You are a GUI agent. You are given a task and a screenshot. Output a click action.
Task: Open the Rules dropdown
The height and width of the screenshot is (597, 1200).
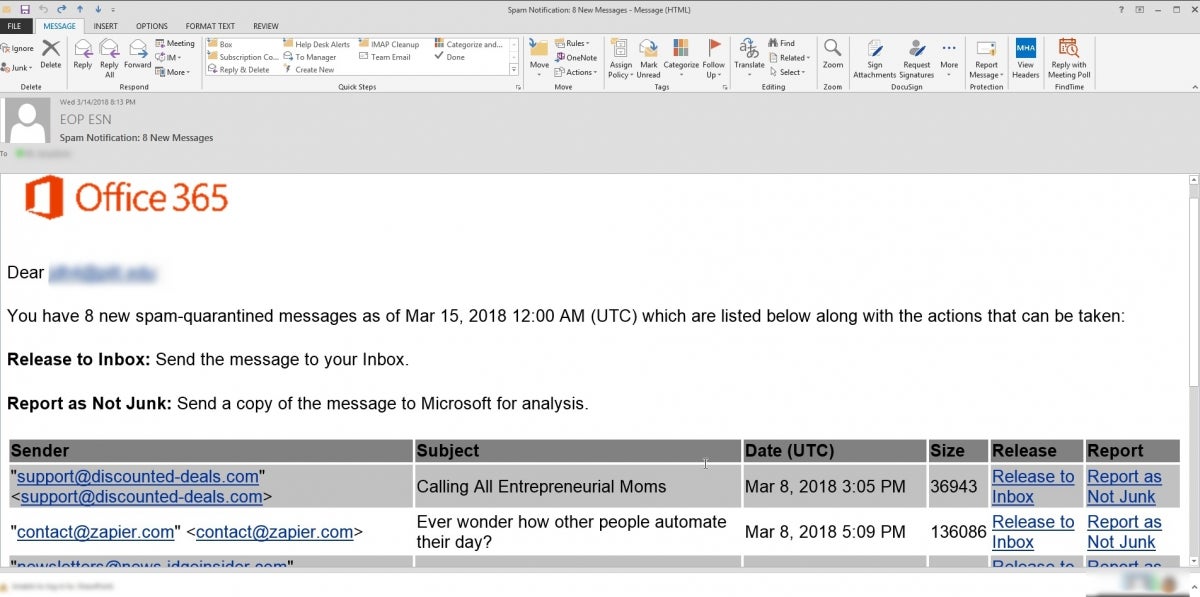tap(573, 44)
